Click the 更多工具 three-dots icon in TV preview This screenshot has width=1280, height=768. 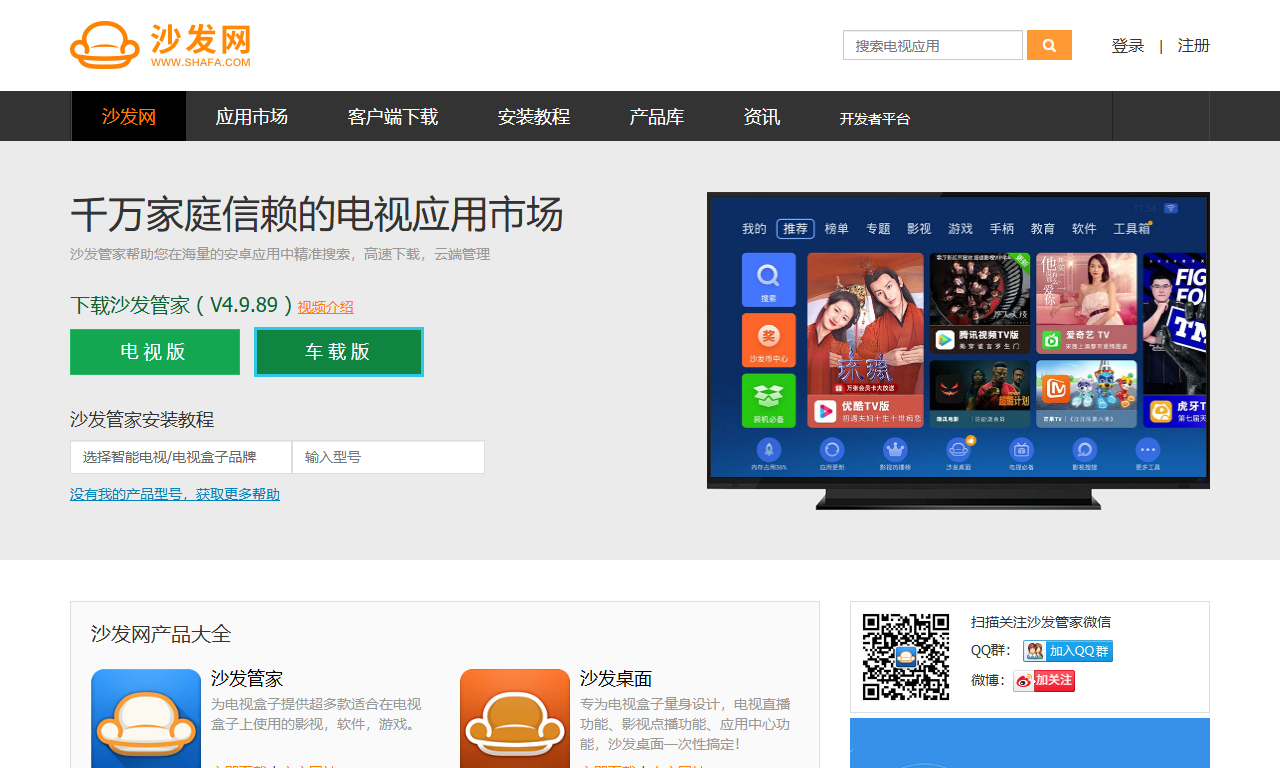[x=1147, y=450]
